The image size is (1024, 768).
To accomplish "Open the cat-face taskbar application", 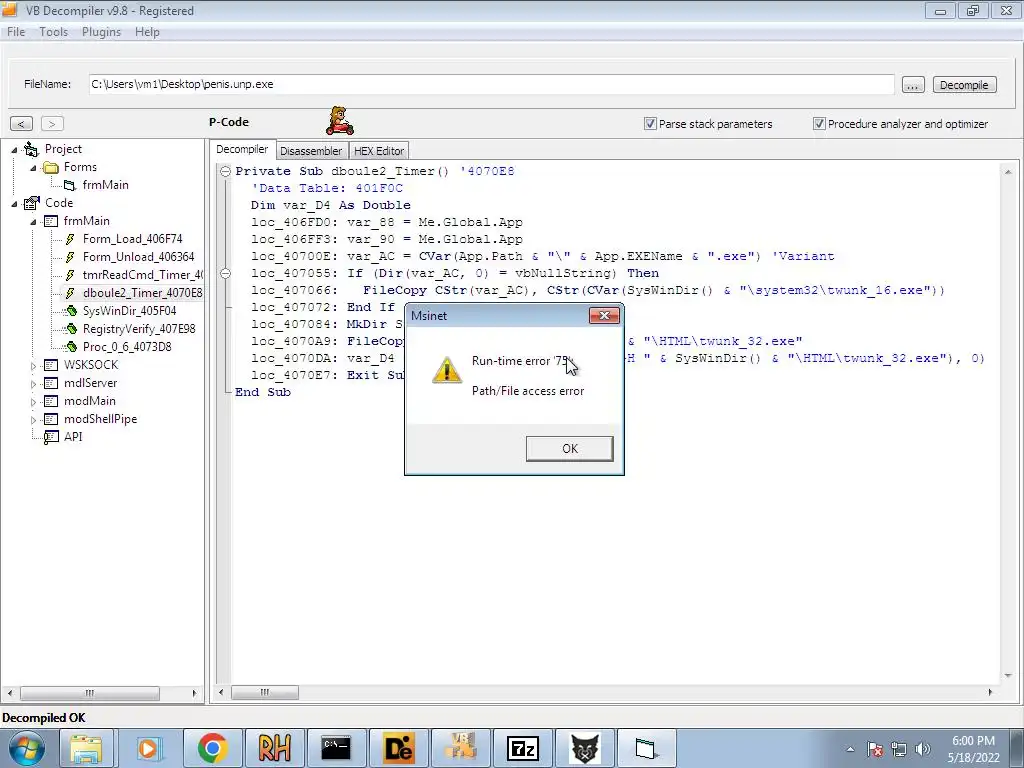I will point(584,748).
